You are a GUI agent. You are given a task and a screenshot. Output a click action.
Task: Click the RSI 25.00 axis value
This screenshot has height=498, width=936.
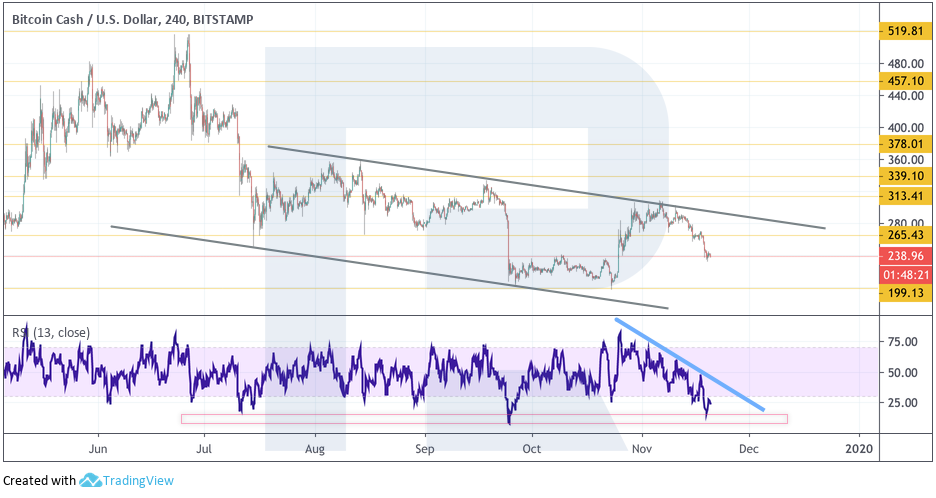(x=903, y=403)
